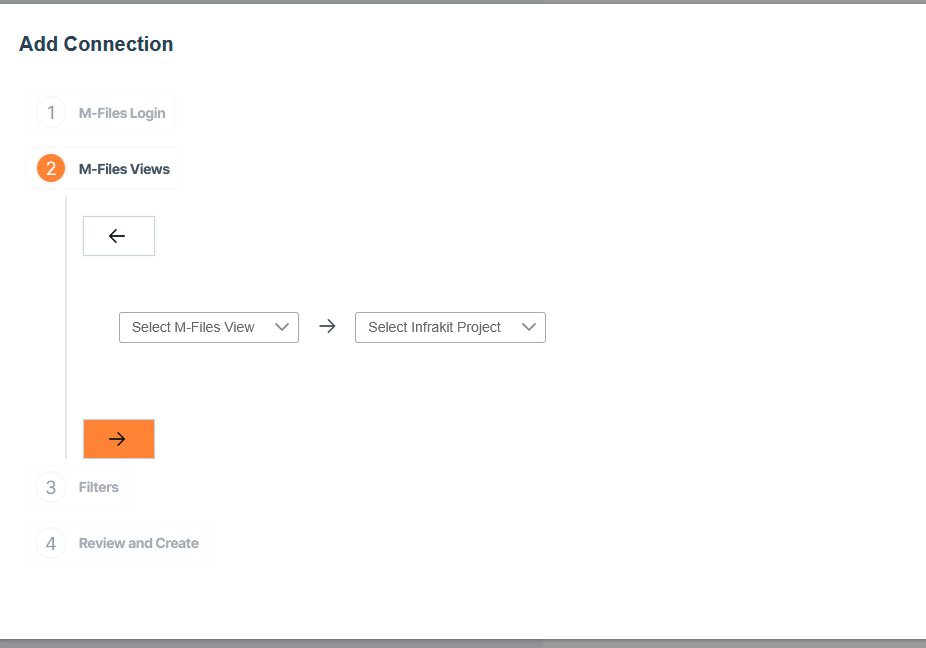Click the step 3 number circle
Screen dimensions: 926x648
click(x=50, y=487)
